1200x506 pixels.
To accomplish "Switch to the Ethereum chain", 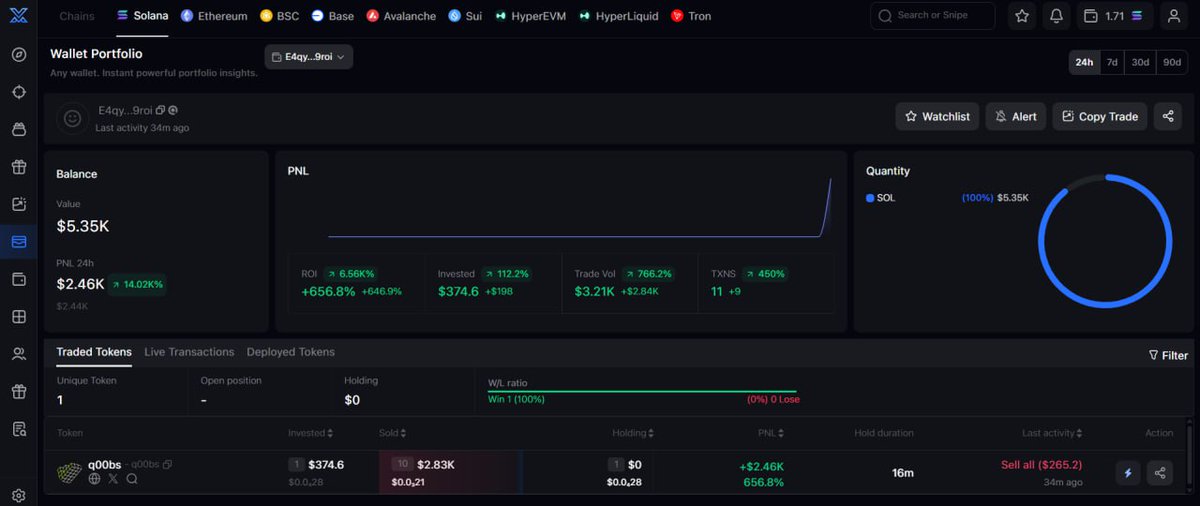I will [214, 16].
